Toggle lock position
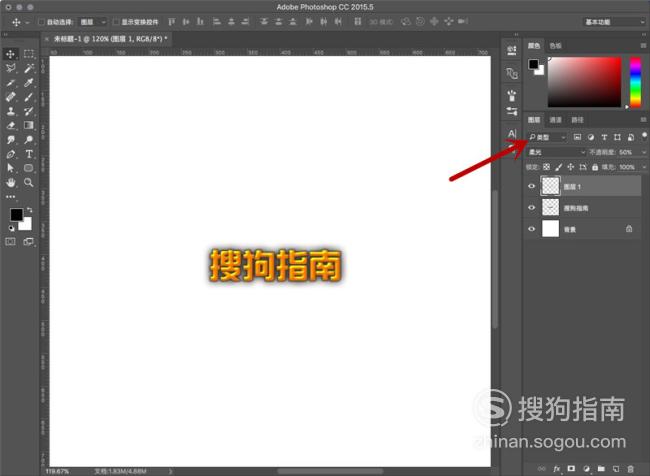Image resolution: width=650 pixels, height=476 pixels. pos(570,167)
